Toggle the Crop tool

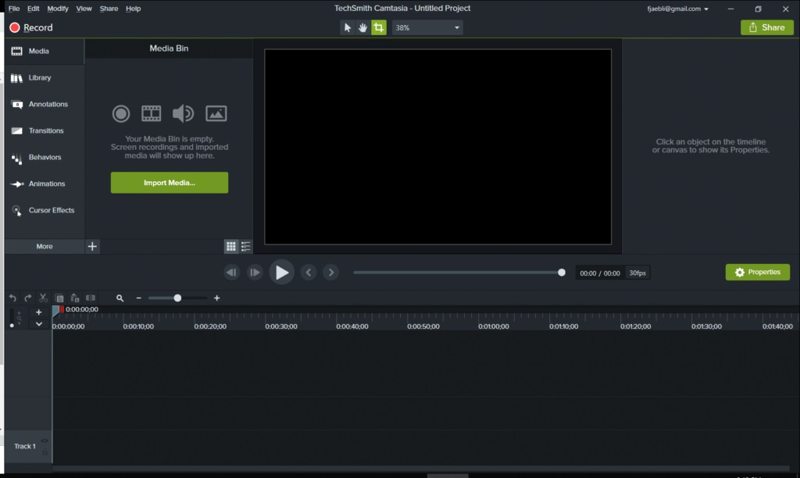pyautogui.click(x=379, y=28)
